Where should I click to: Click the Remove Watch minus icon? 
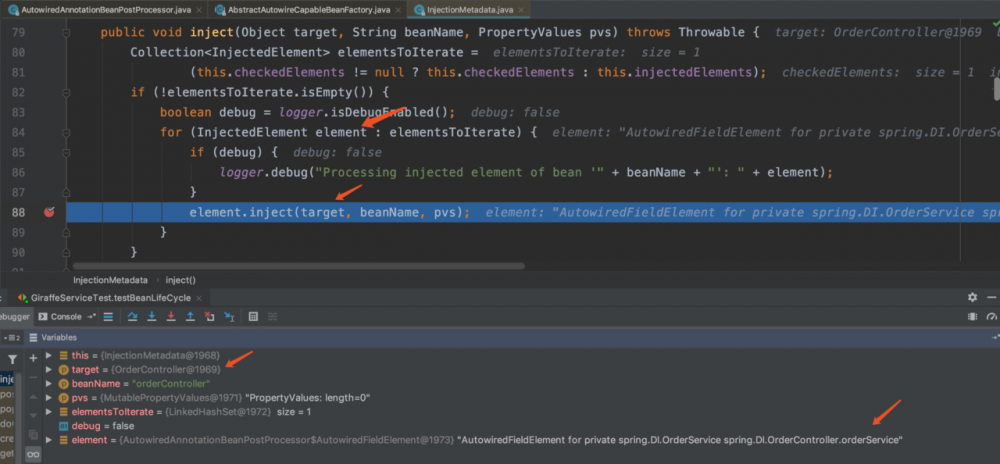coord(34,377)
